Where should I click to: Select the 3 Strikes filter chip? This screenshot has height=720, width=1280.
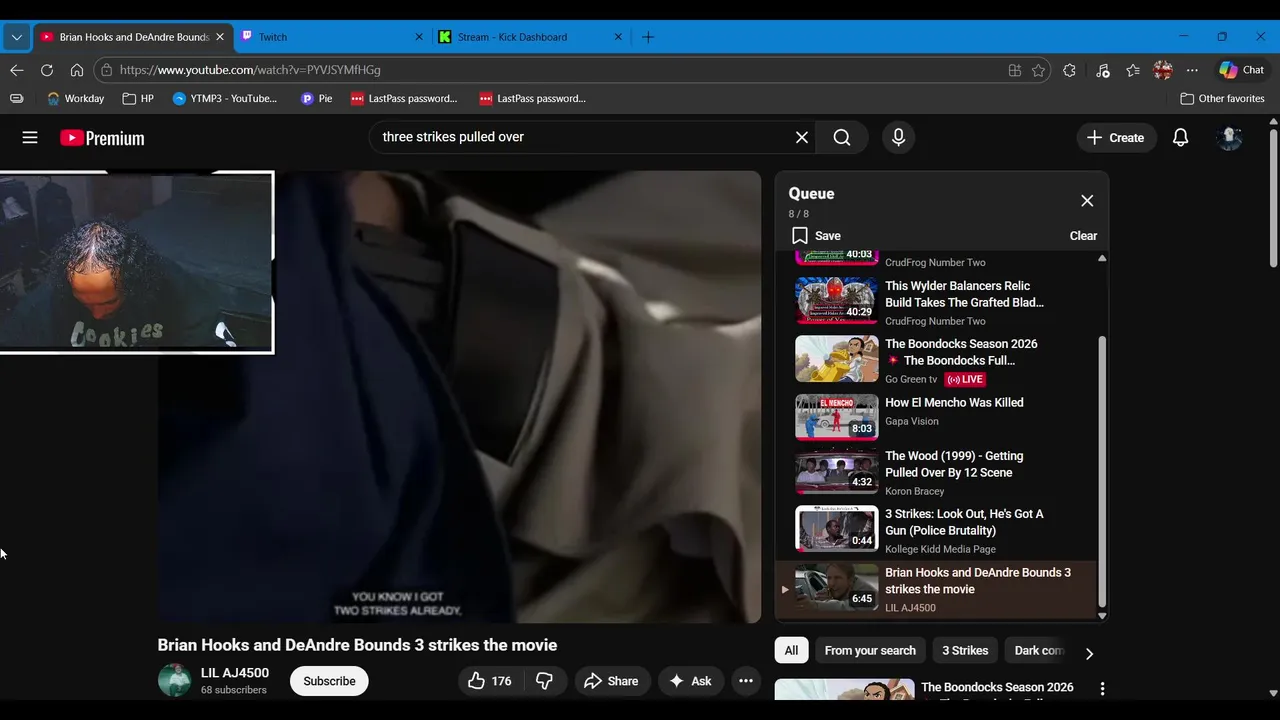coord(965,651)
